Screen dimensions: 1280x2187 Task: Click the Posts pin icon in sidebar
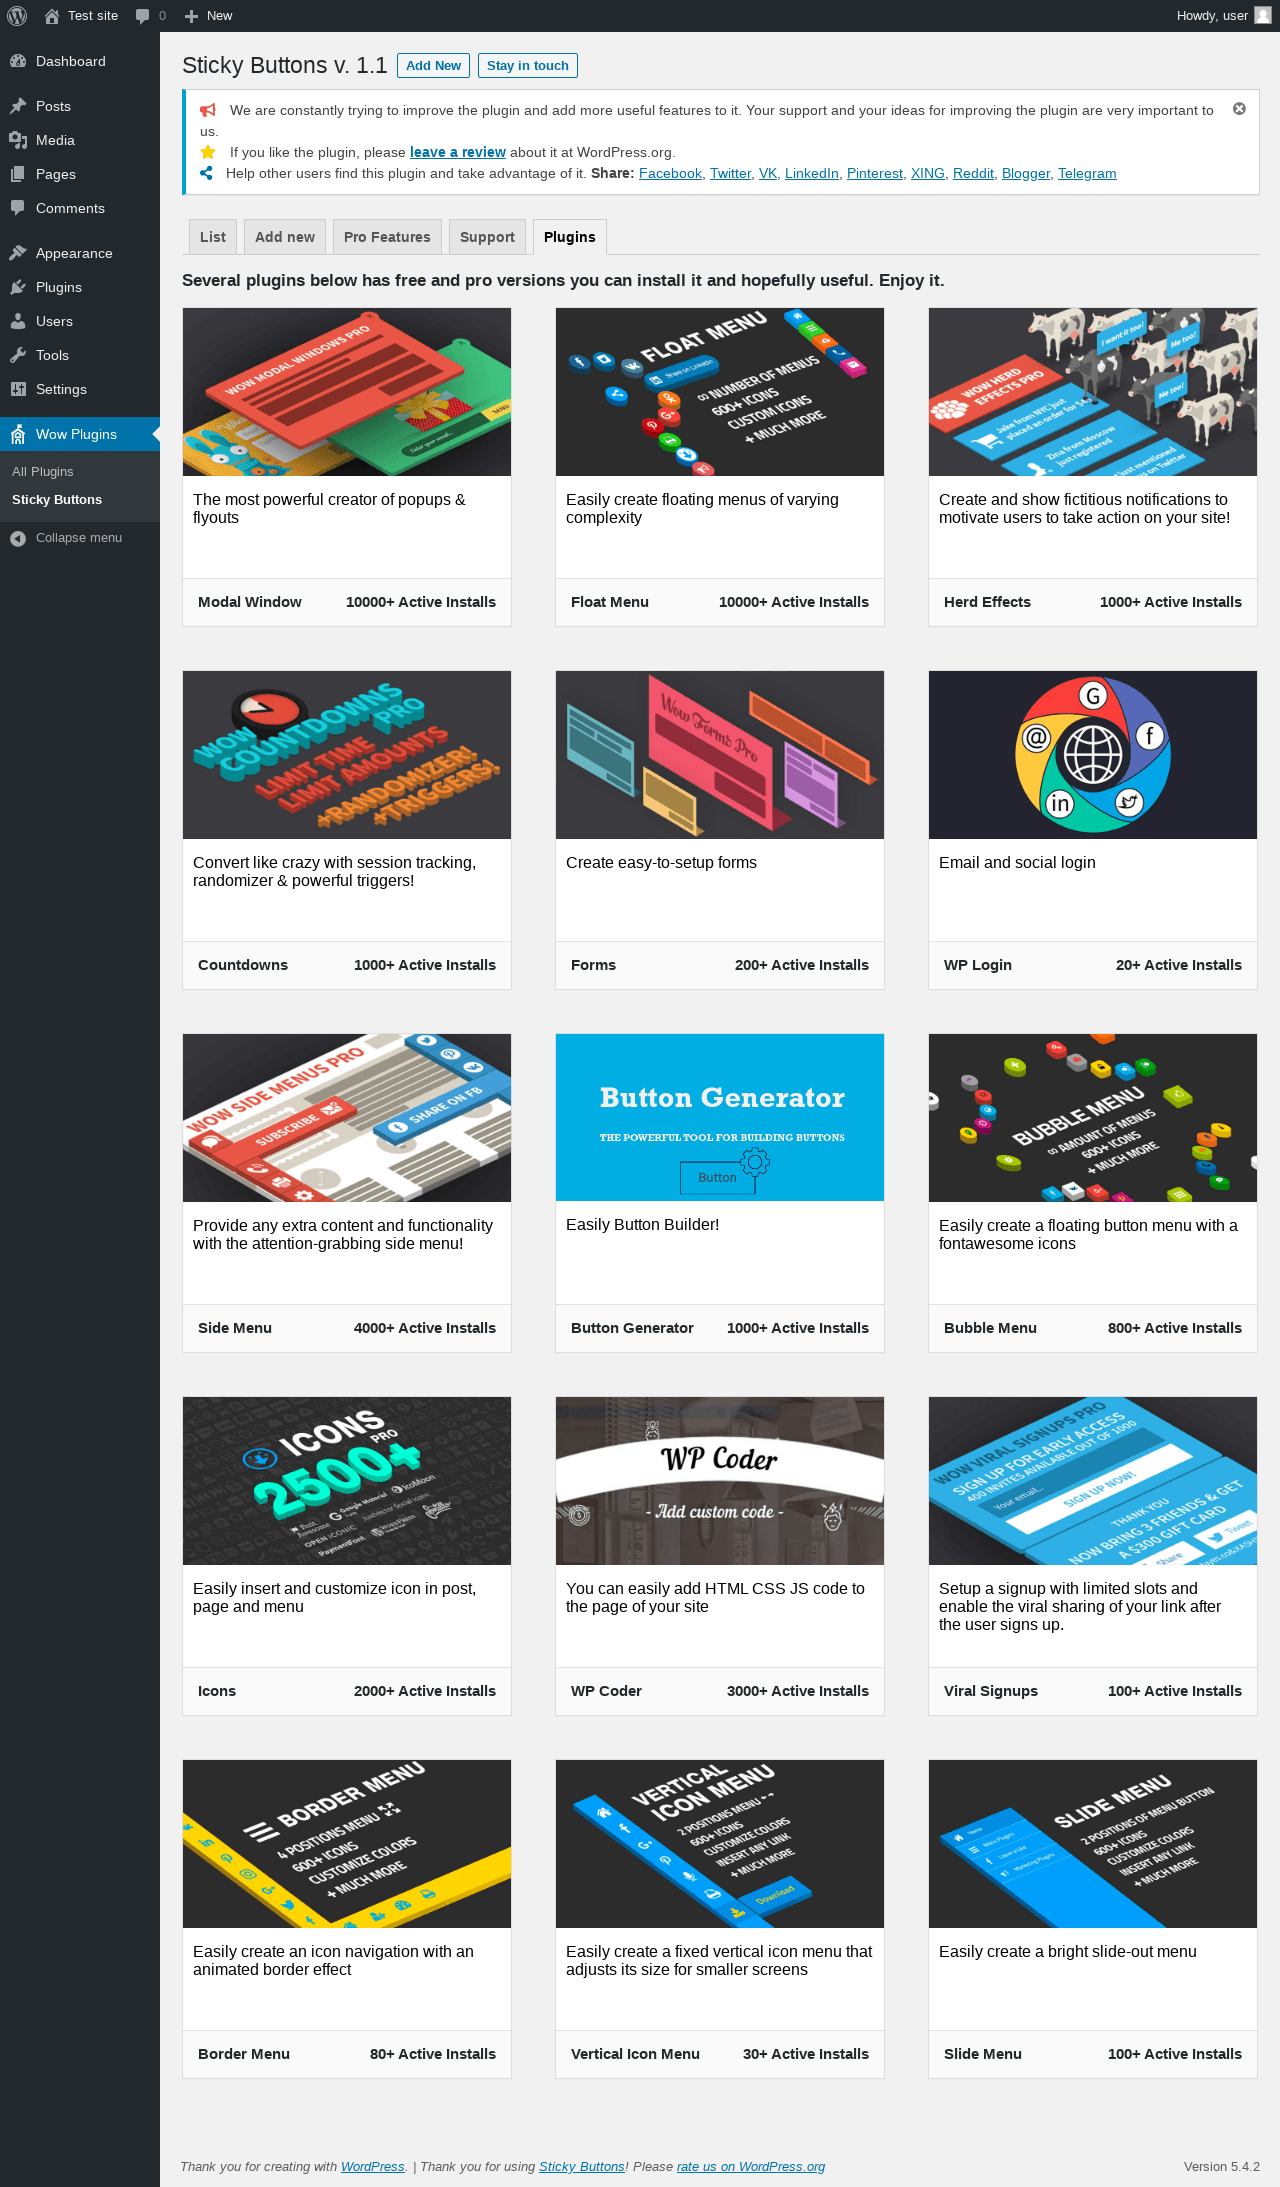[x=18, y=106]
